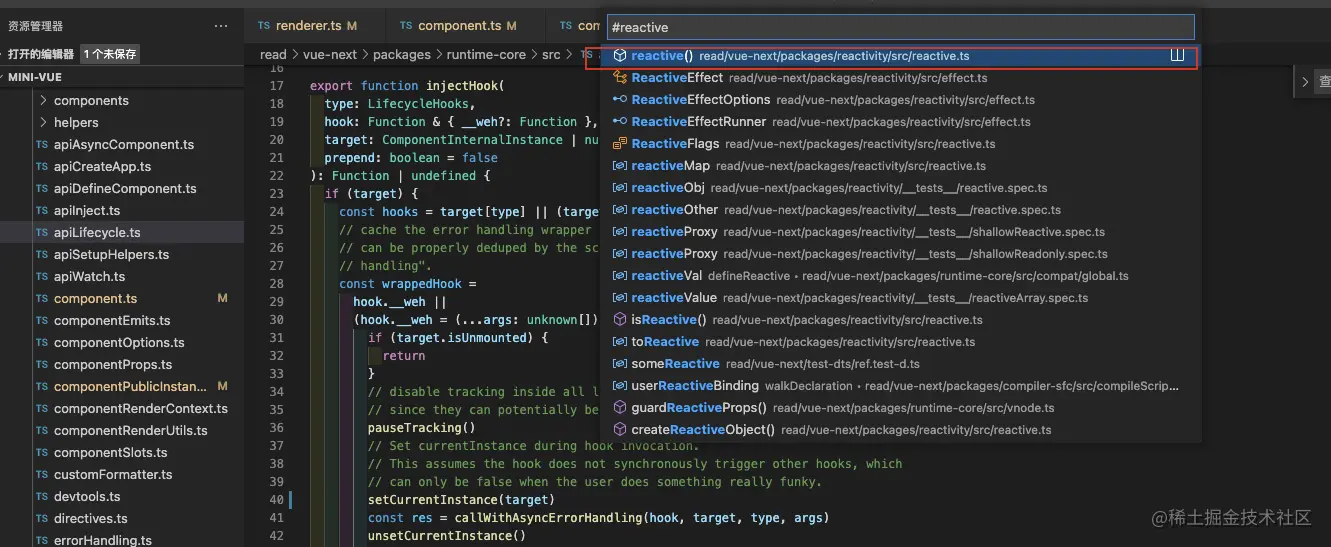Open reactive() result to the side with split icon

pyautogui.click(x=1177, y=56)
